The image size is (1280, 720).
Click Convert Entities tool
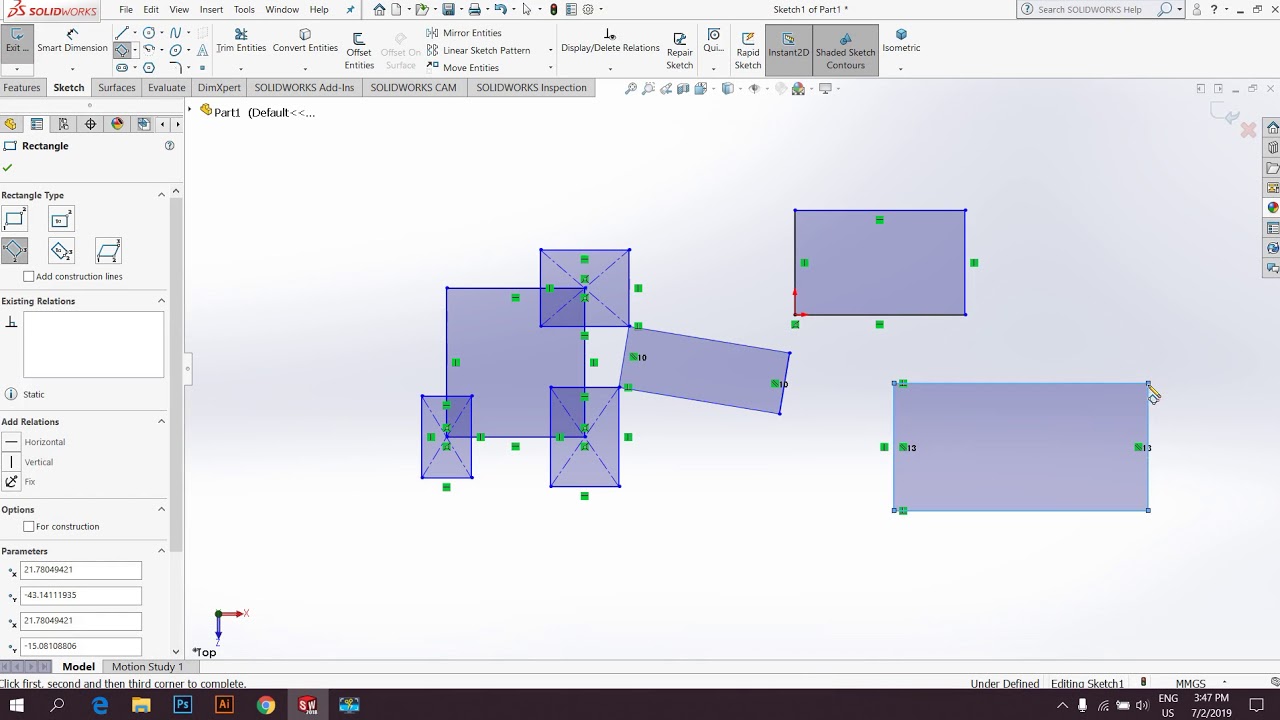coord(305,41)
